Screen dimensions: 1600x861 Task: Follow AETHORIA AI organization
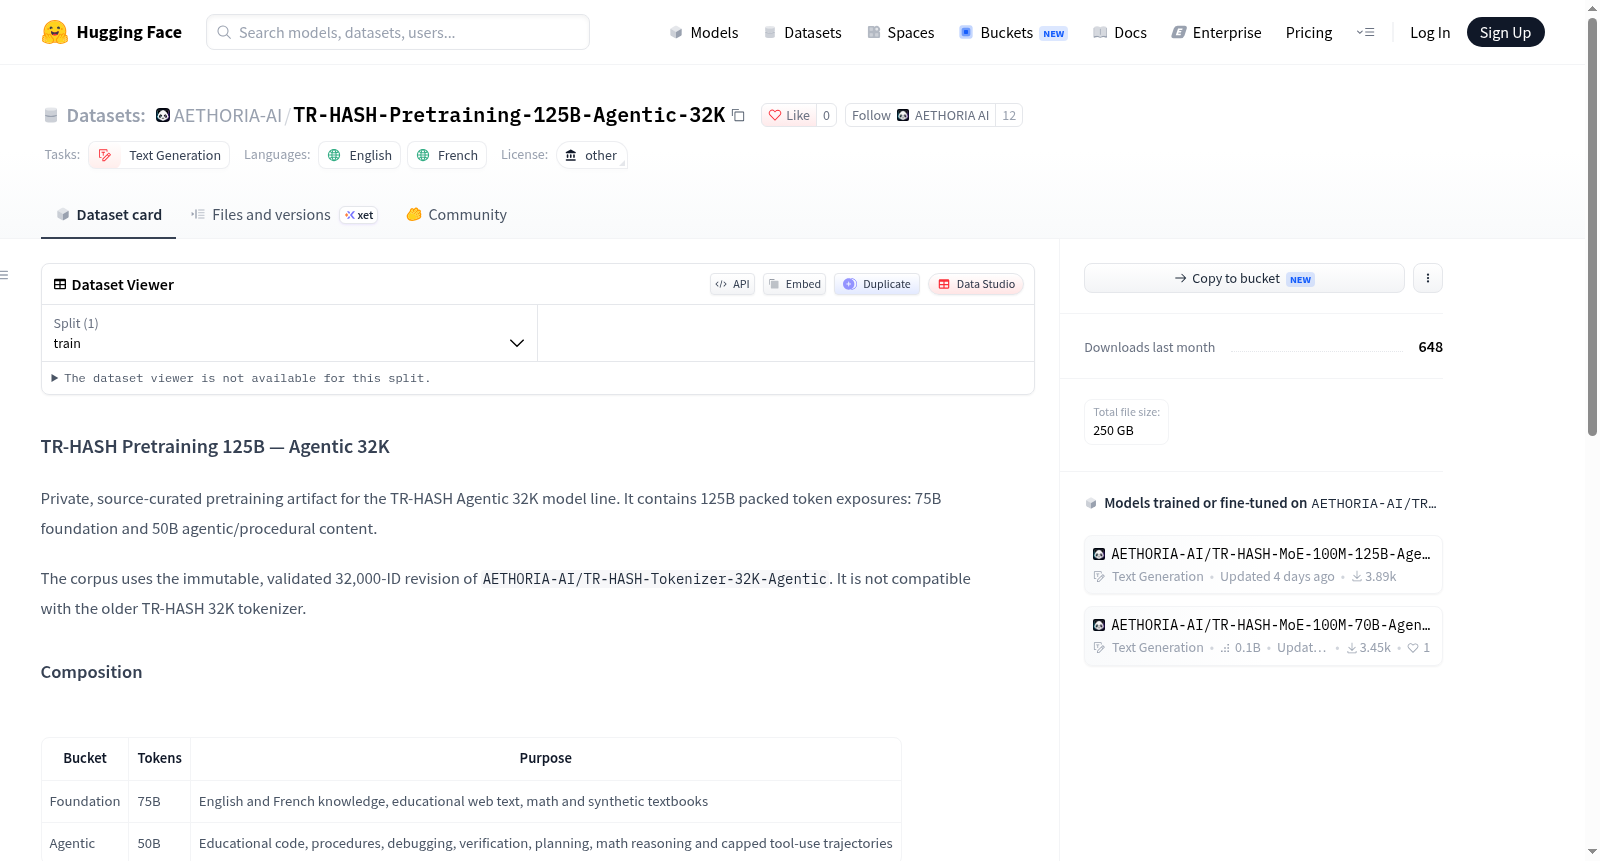(x=920, y=115)
